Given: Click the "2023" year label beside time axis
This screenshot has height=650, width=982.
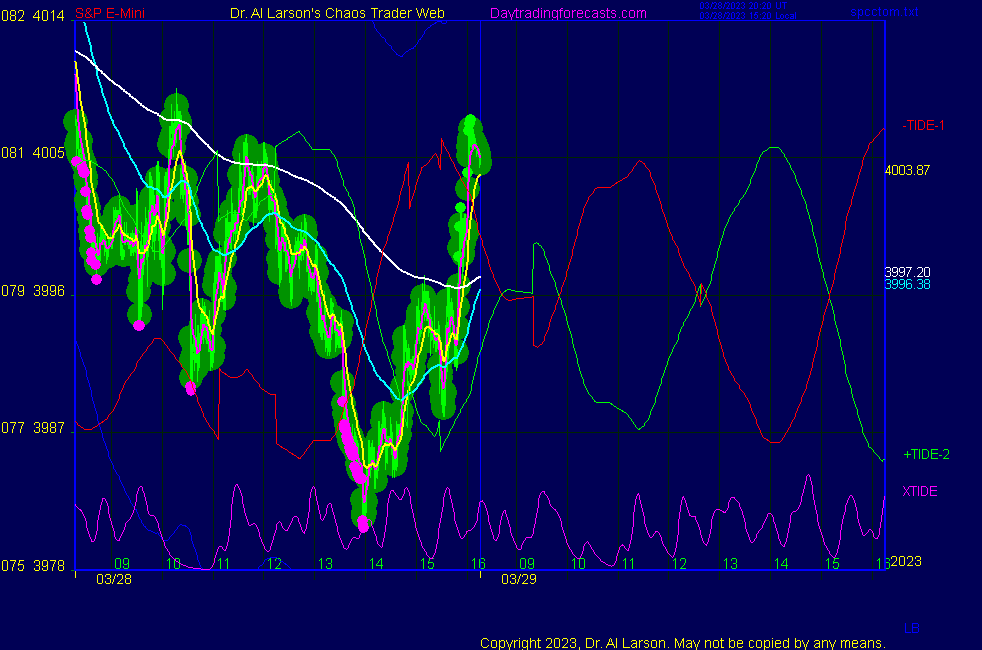Looking at the screenshot, I should pos(906,561).
